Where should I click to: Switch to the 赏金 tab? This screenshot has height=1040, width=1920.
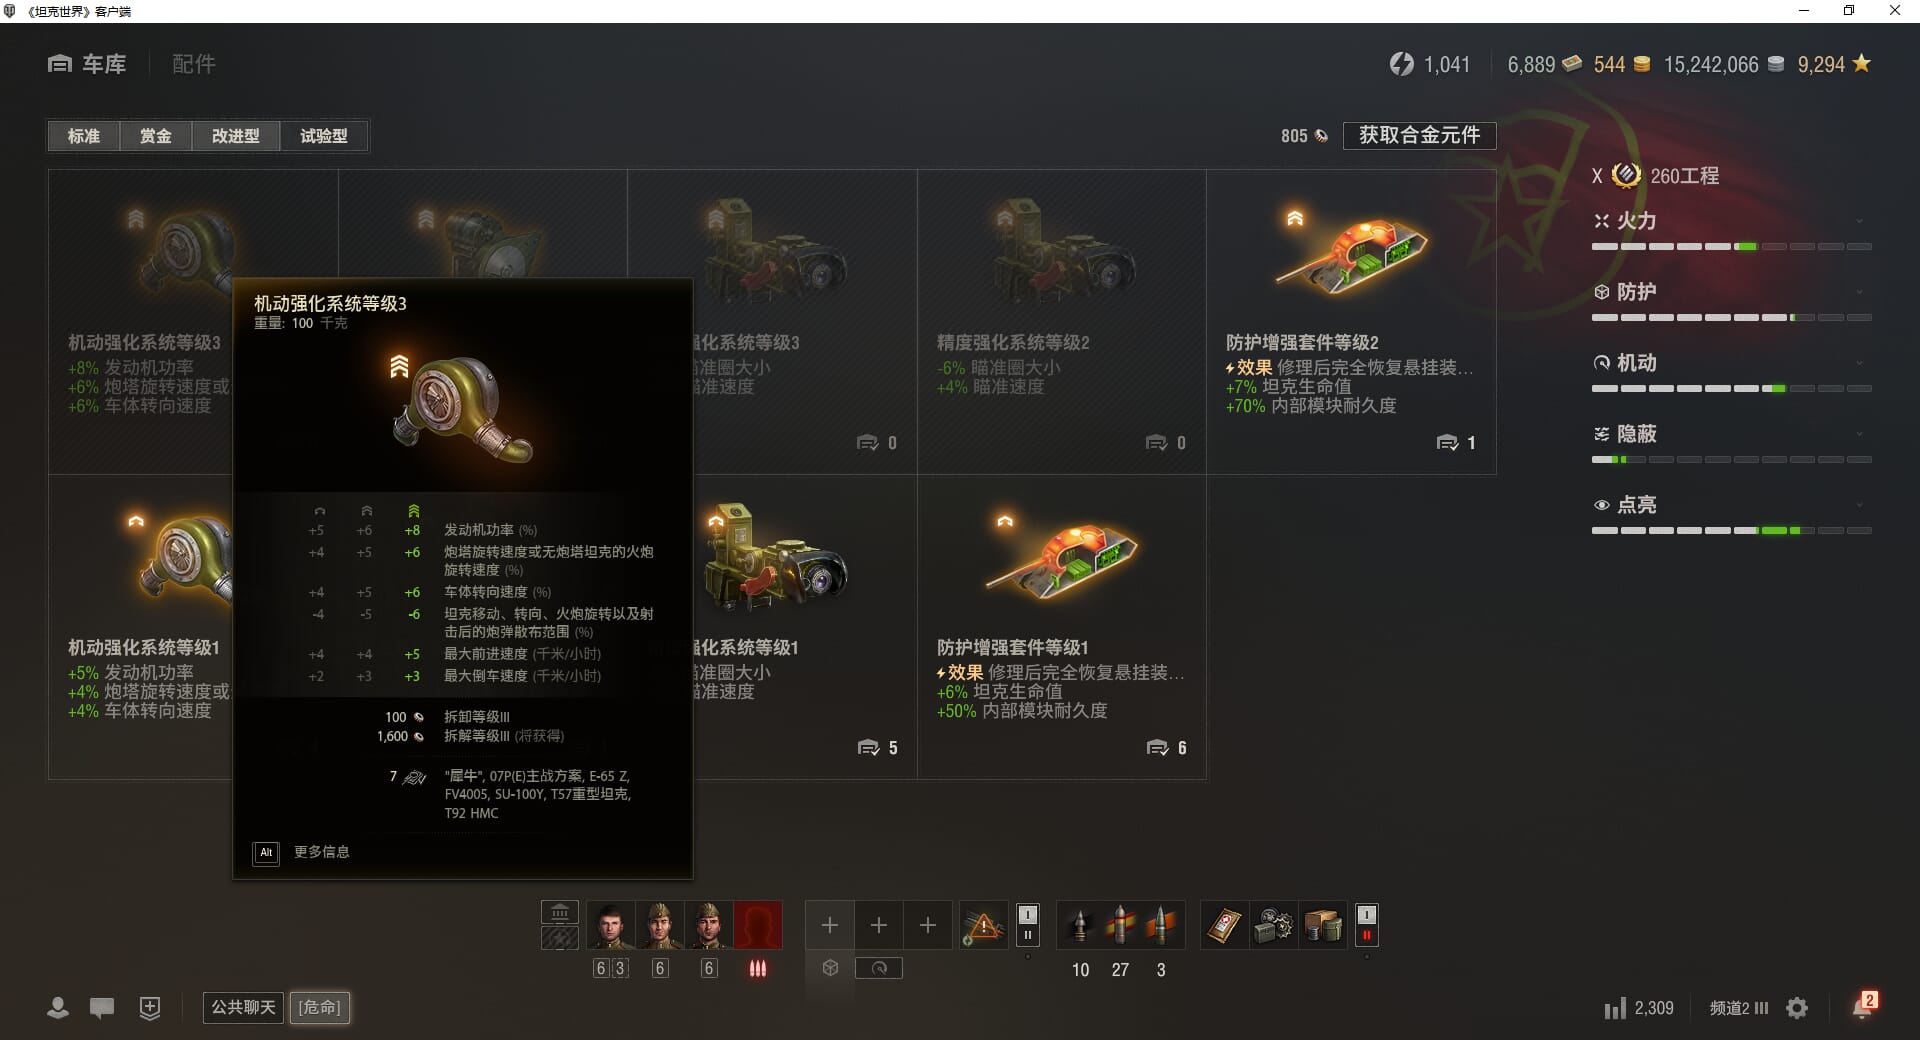click(x=155, y=136)
